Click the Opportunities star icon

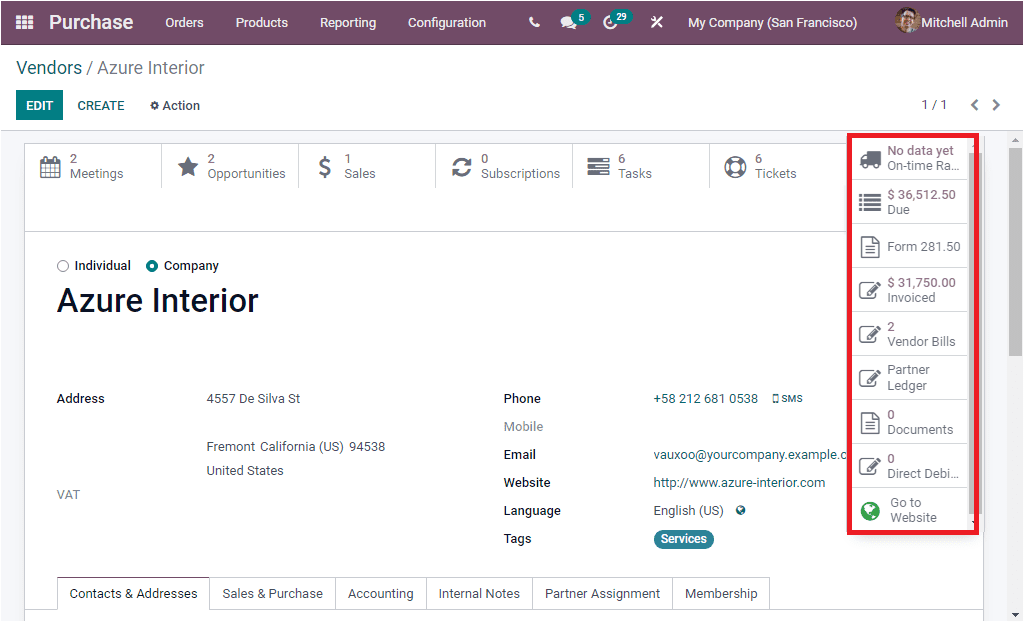[x=188, y=165]
